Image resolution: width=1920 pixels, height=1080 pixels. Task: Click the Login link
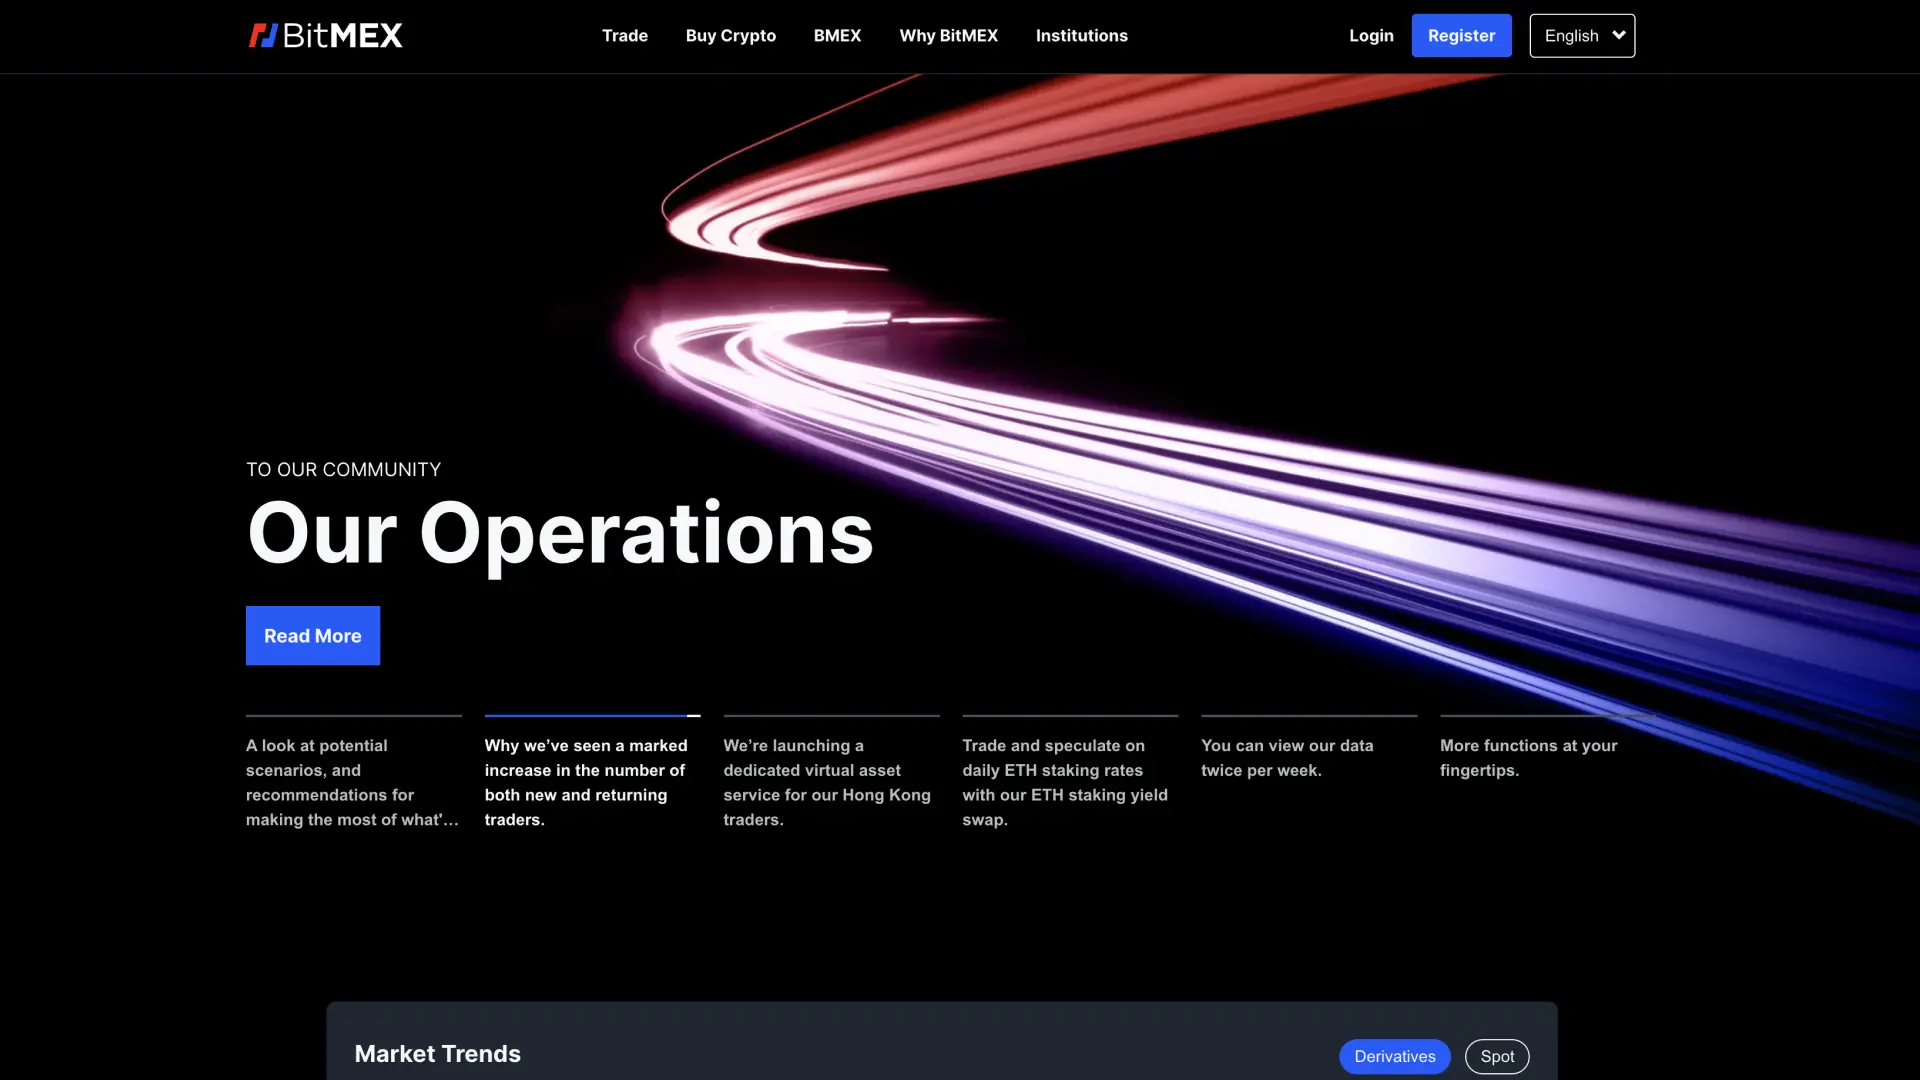pos(1370,36)
